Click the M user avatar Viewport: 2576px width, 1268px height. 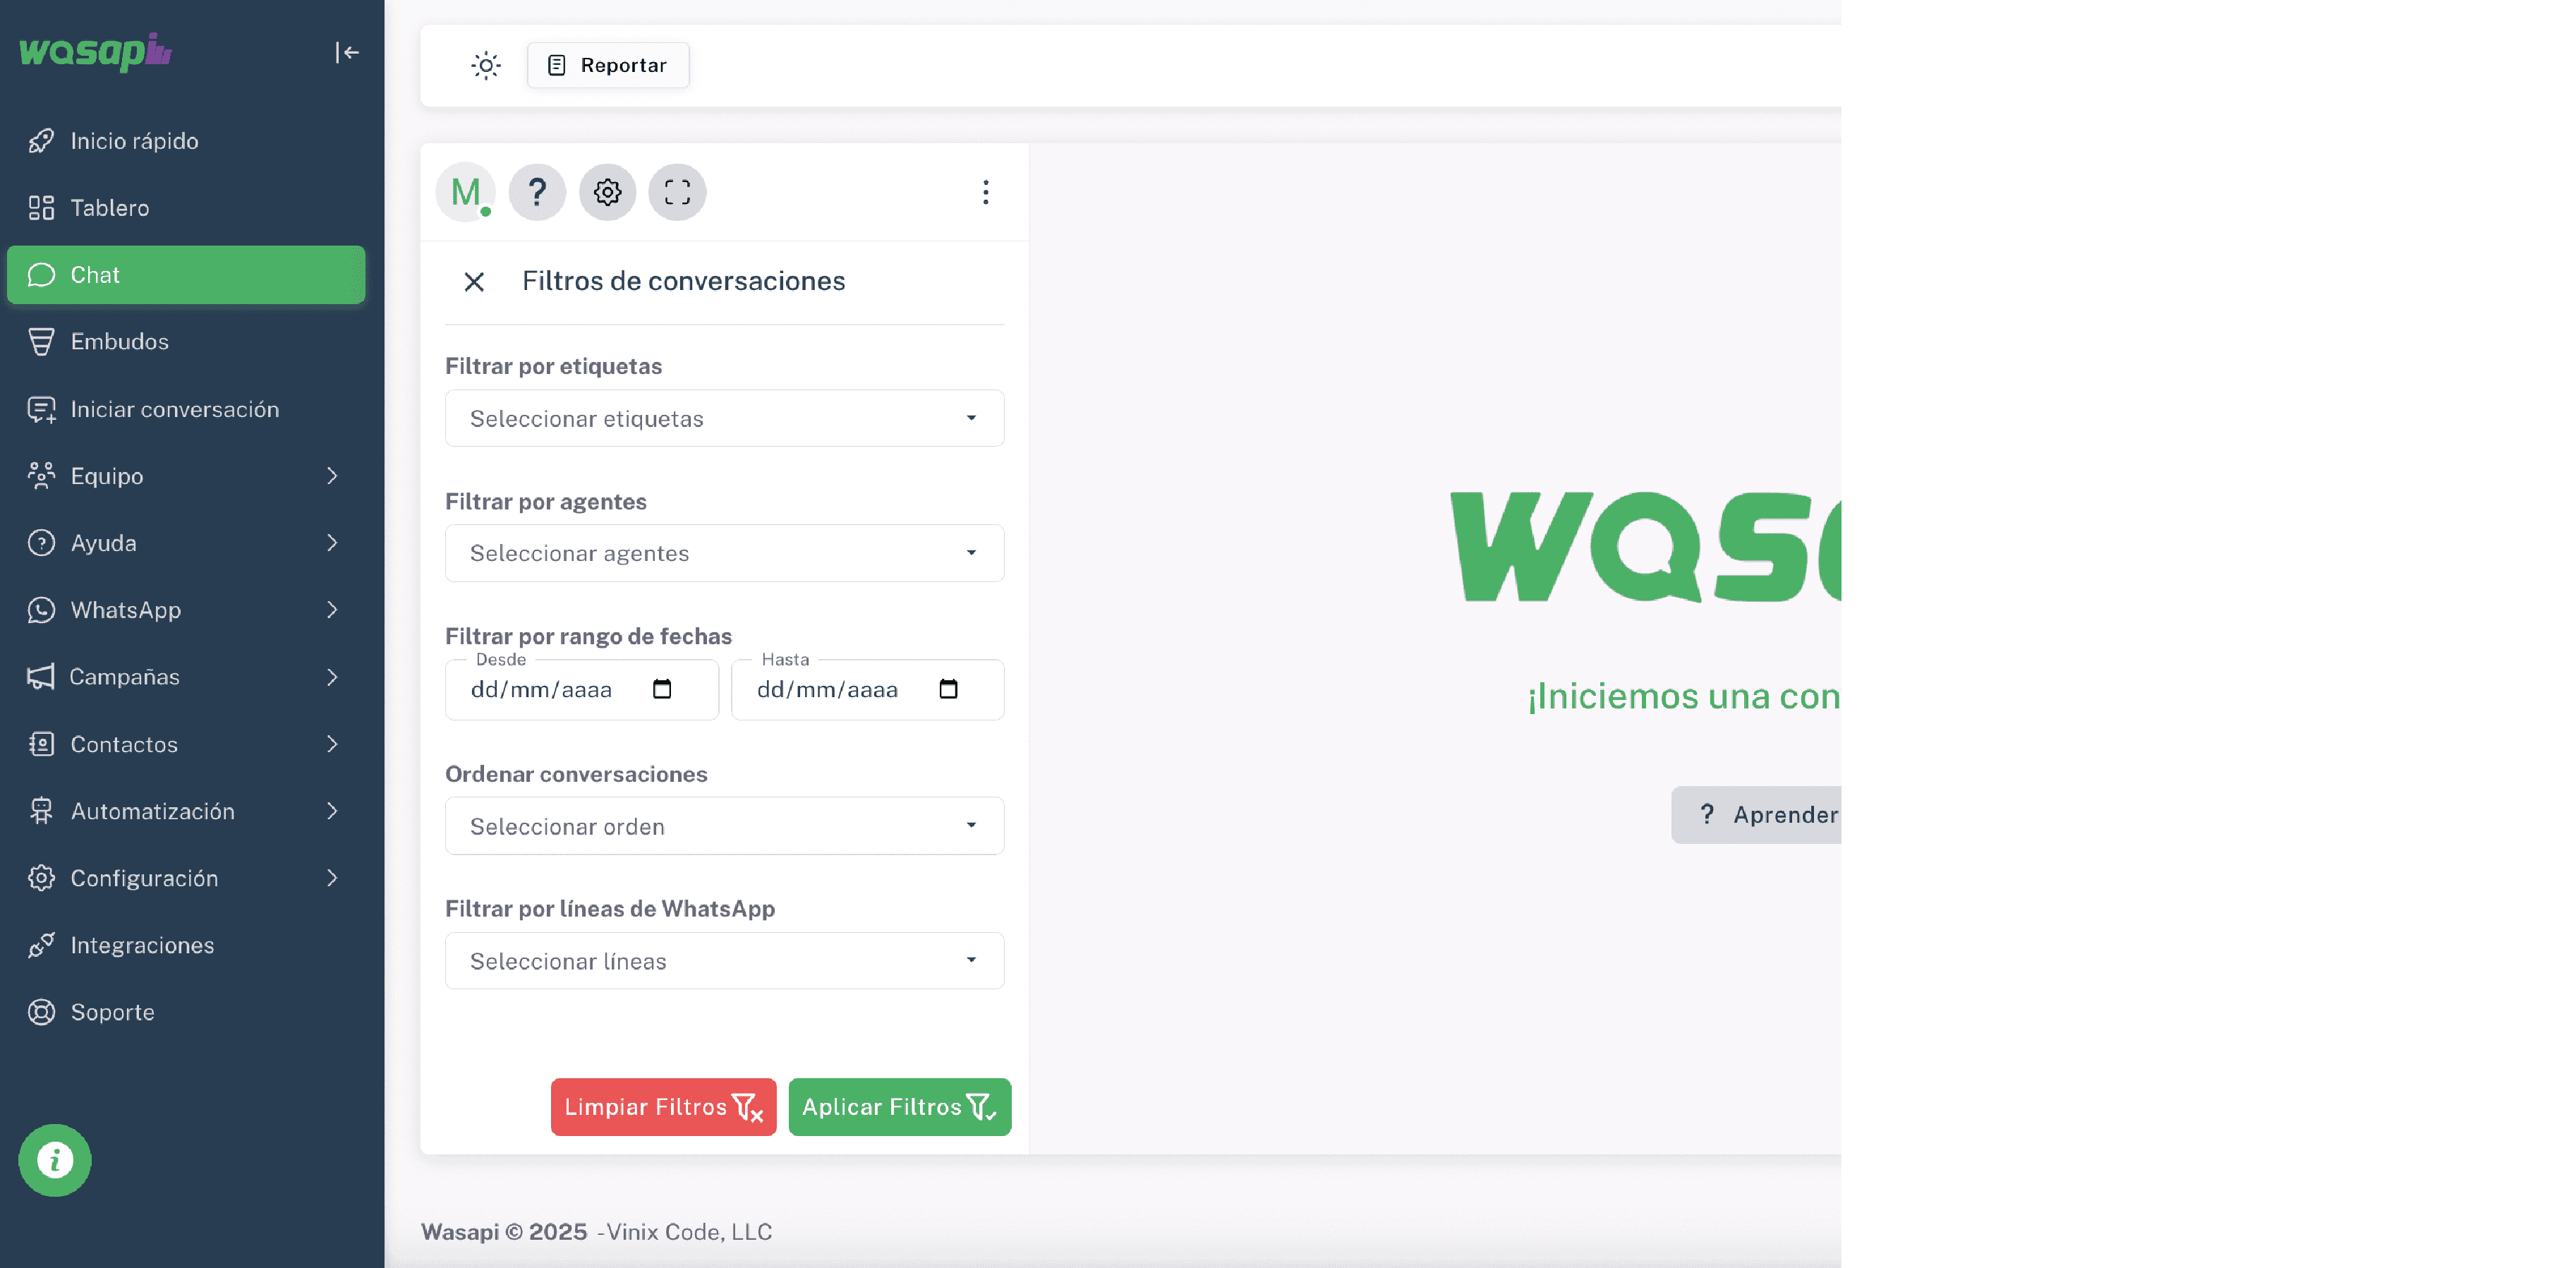466,192
